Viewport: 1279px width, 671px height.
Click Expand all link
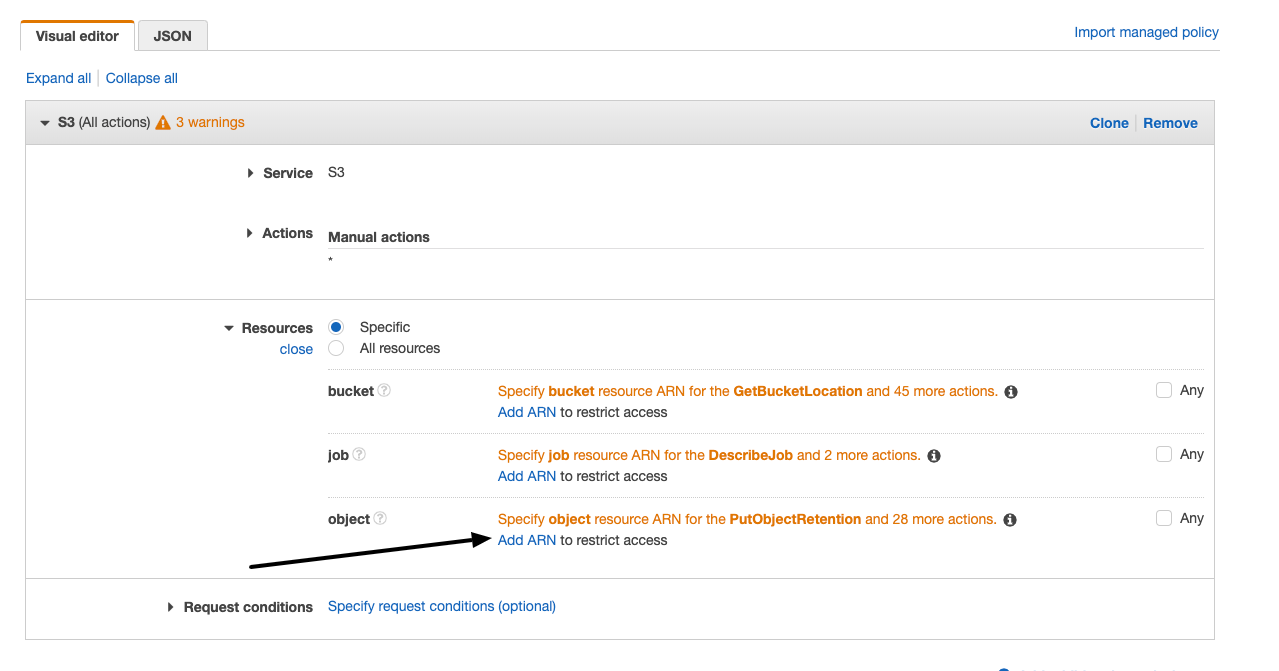[x=58, y=78]
